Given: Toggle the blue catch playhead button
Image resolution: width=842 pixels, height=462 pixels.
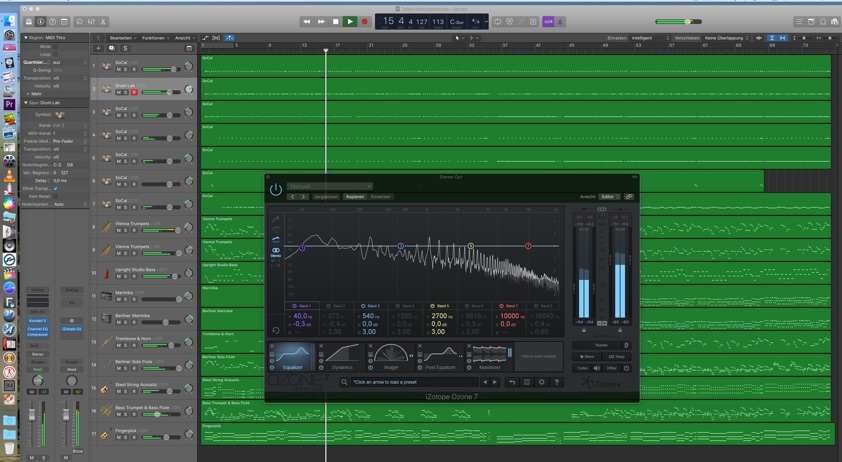Looking at the screenshot, I should coord(229,38).
